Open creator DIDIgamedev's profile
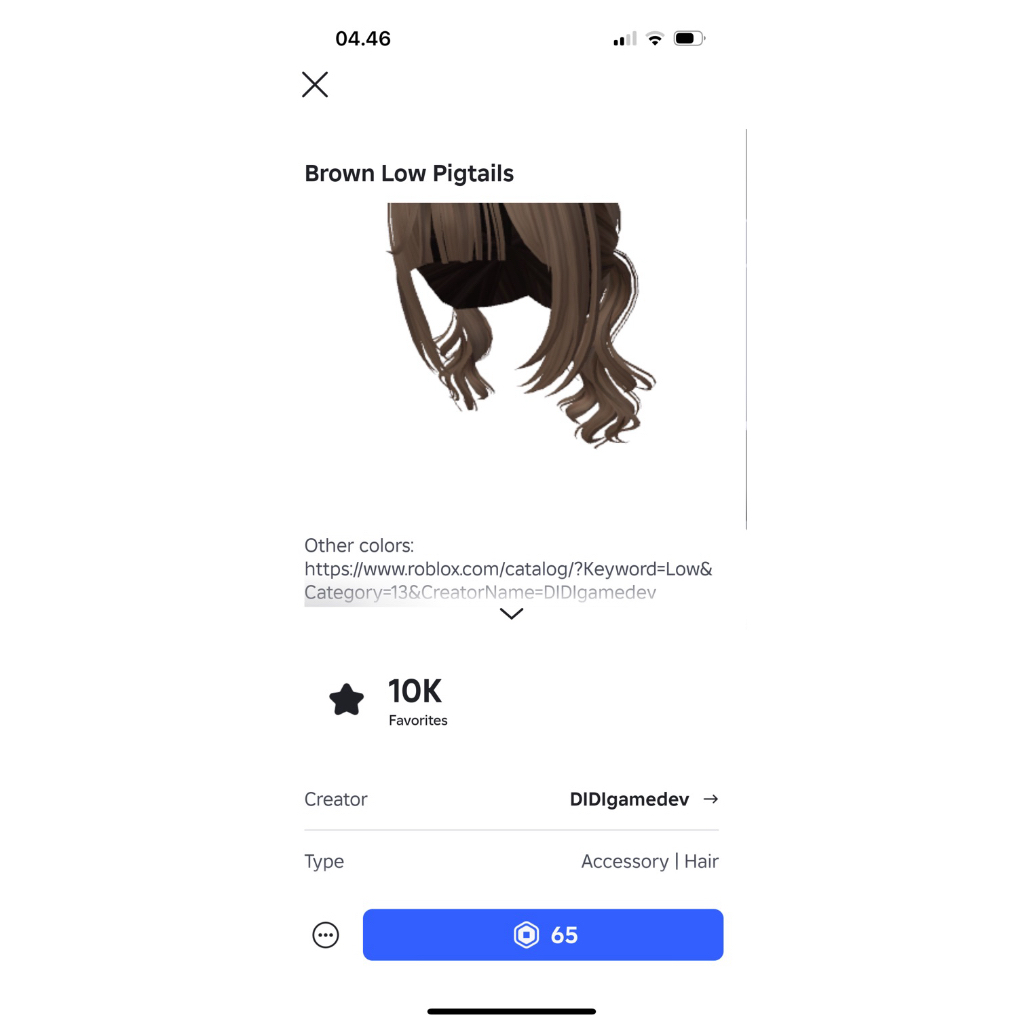Image resolution: width=1024 pixels, height=1024 pixels. [x=629, y=799]
